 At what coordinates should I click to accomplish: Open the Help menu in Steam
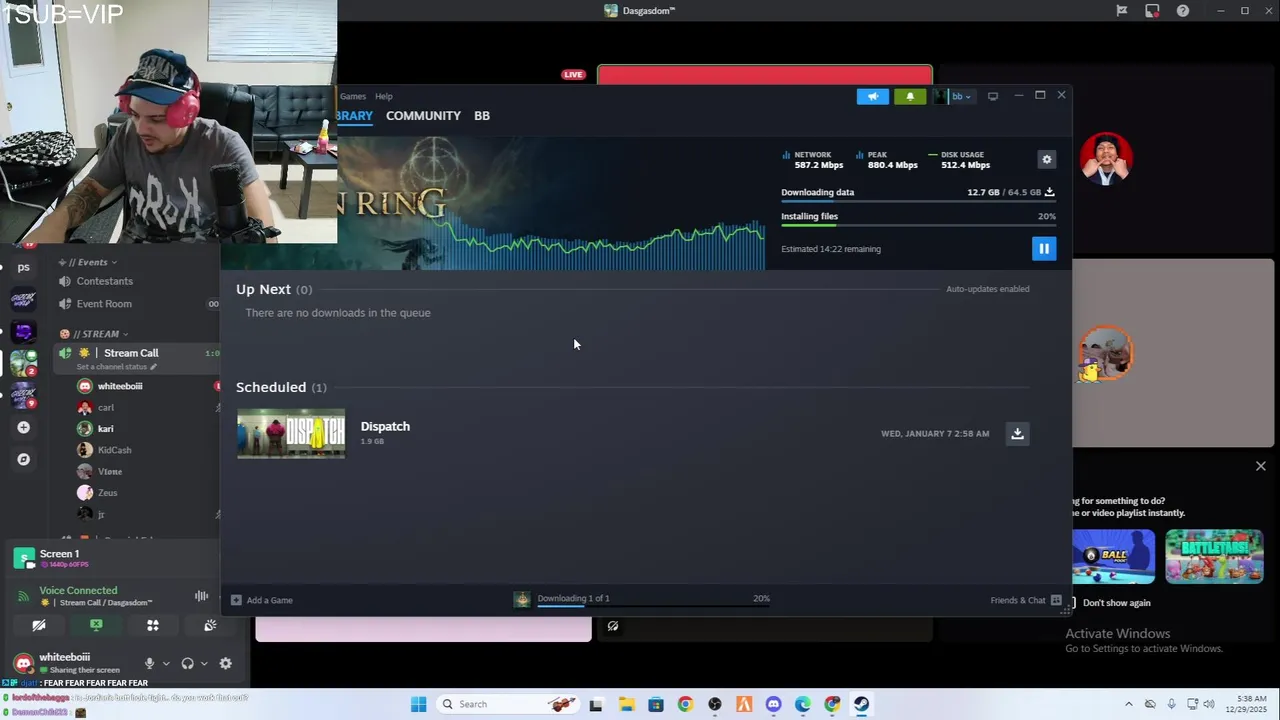coord(384,96)
